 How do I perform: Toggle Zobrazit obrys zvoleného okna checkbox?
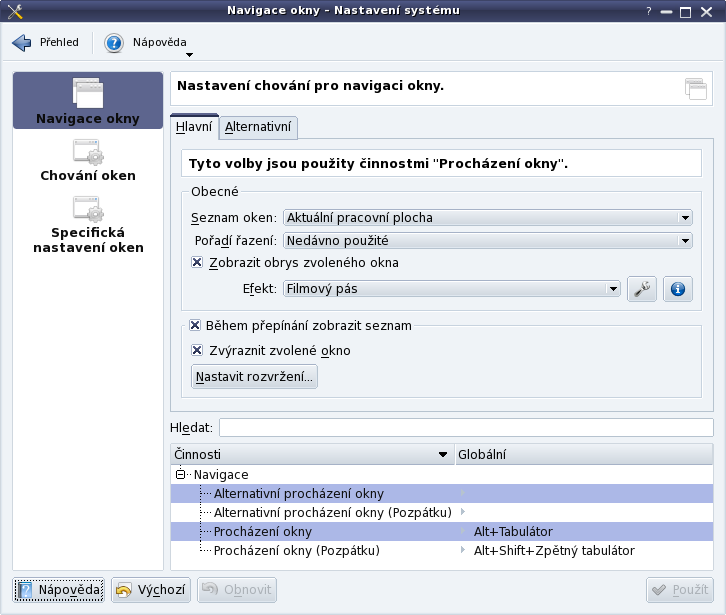197,263
